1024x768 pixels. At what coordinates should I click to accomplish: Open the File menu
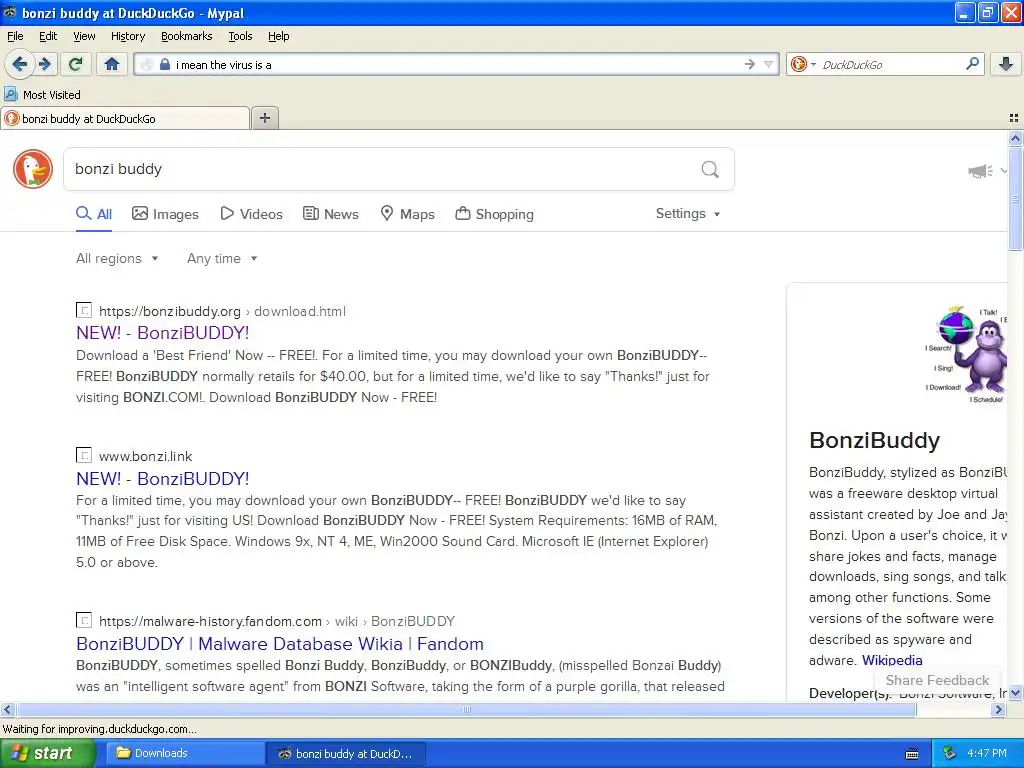[15, 36]
